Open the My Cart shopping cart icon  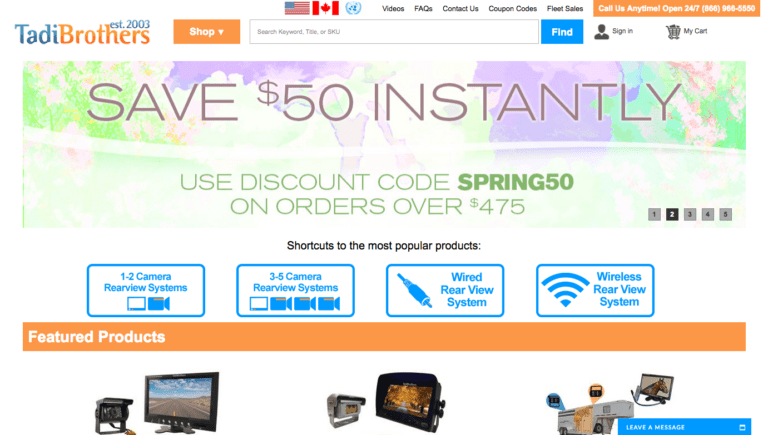click(x=673, y=32)
